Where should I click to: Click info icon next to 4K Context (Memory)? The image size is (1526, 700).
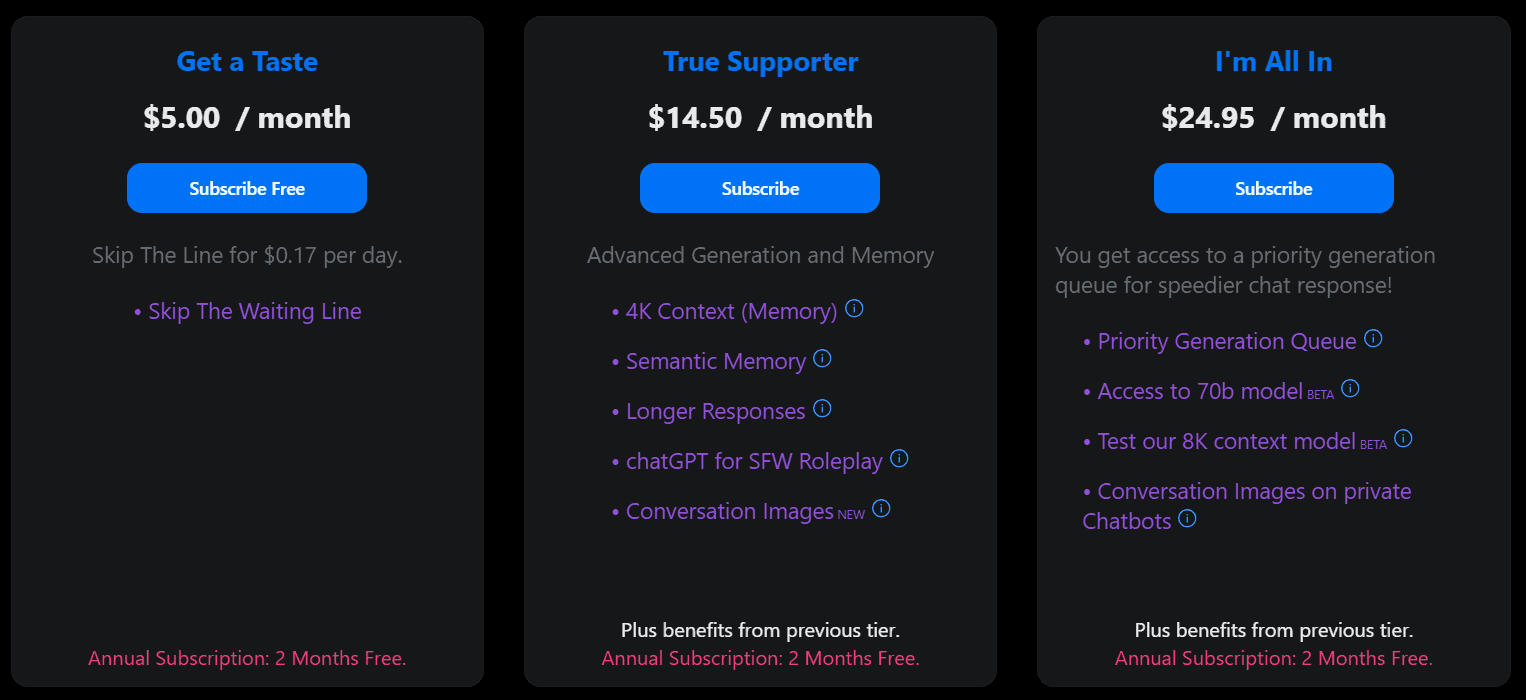click(854, 309)
